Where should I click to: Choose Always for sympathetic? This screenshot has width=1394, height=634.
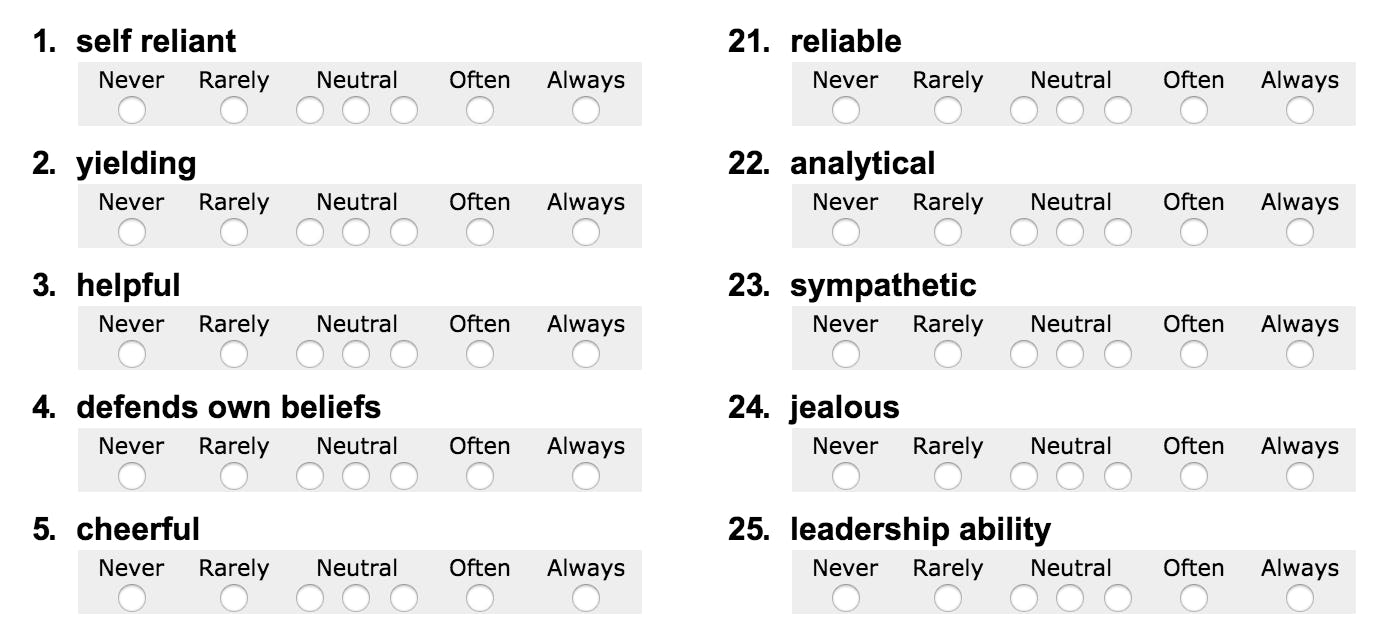(1300, 354)
